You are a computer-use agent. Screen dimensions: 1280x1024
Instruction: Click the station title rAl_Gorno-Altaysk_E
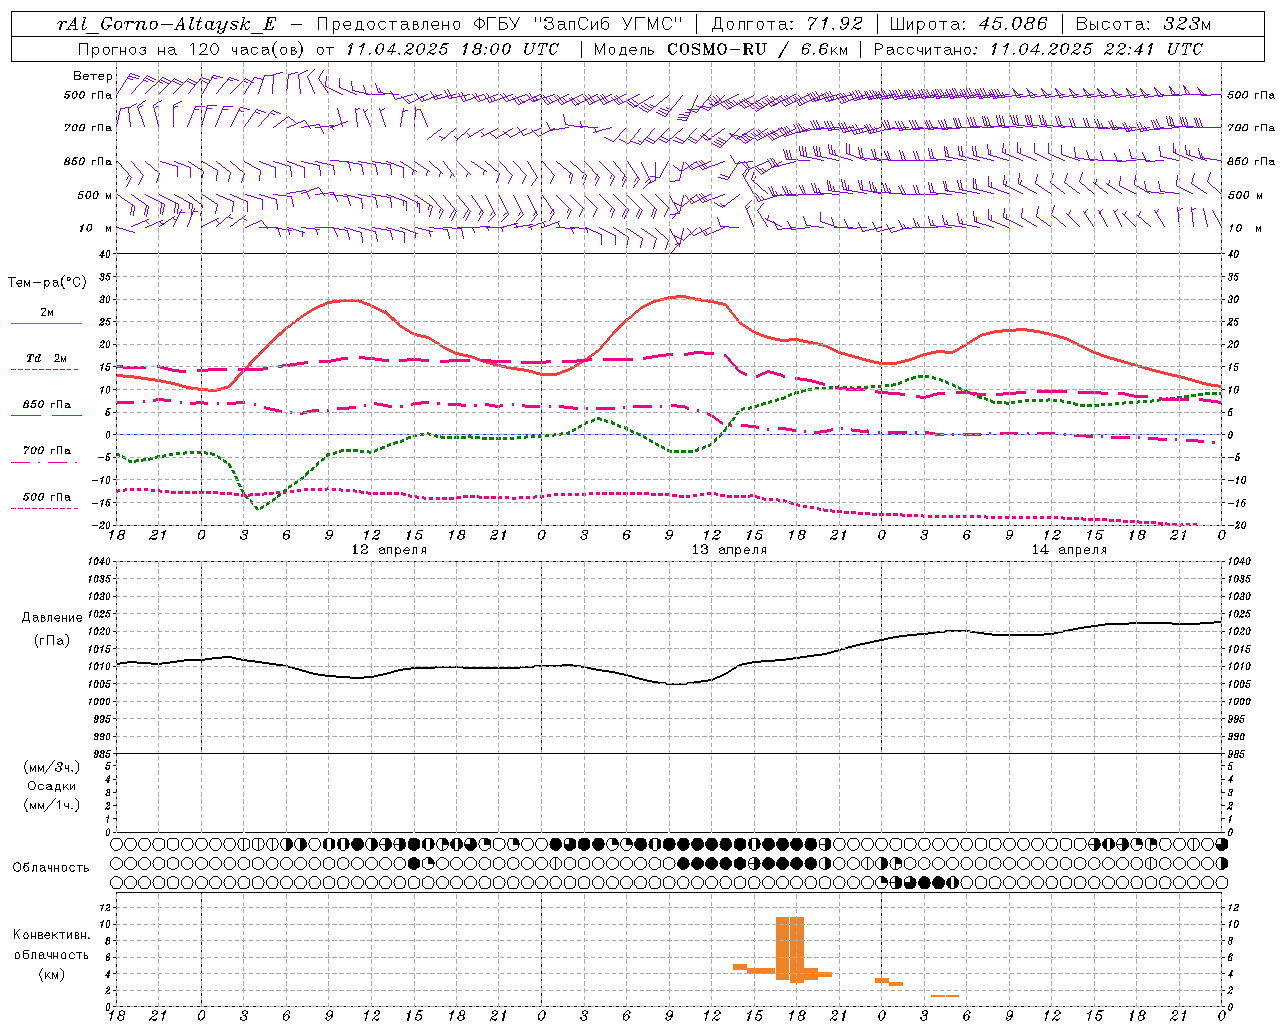[166, 24]
